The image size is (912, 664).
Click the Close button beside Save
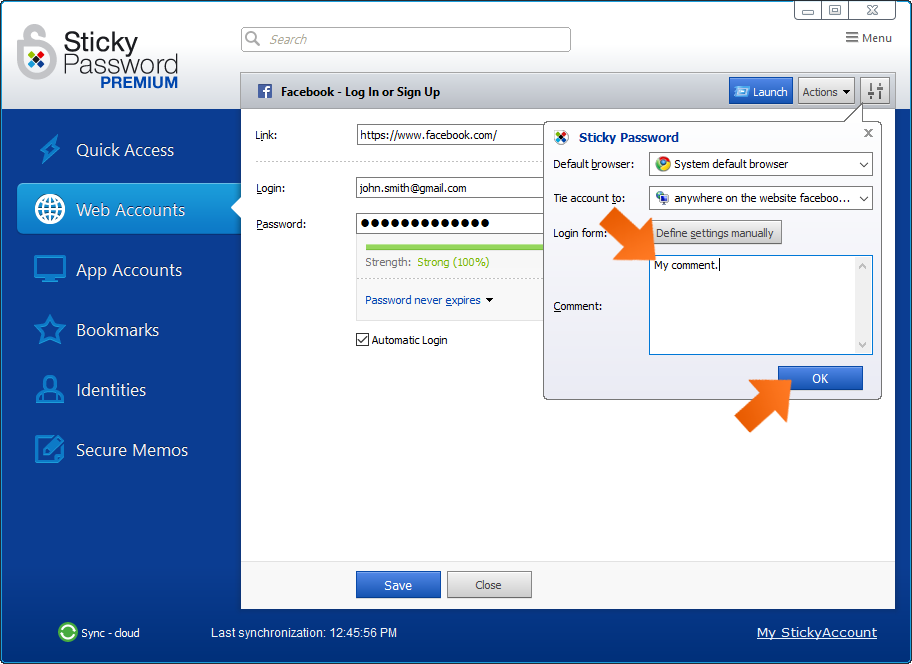click(489, 585)
